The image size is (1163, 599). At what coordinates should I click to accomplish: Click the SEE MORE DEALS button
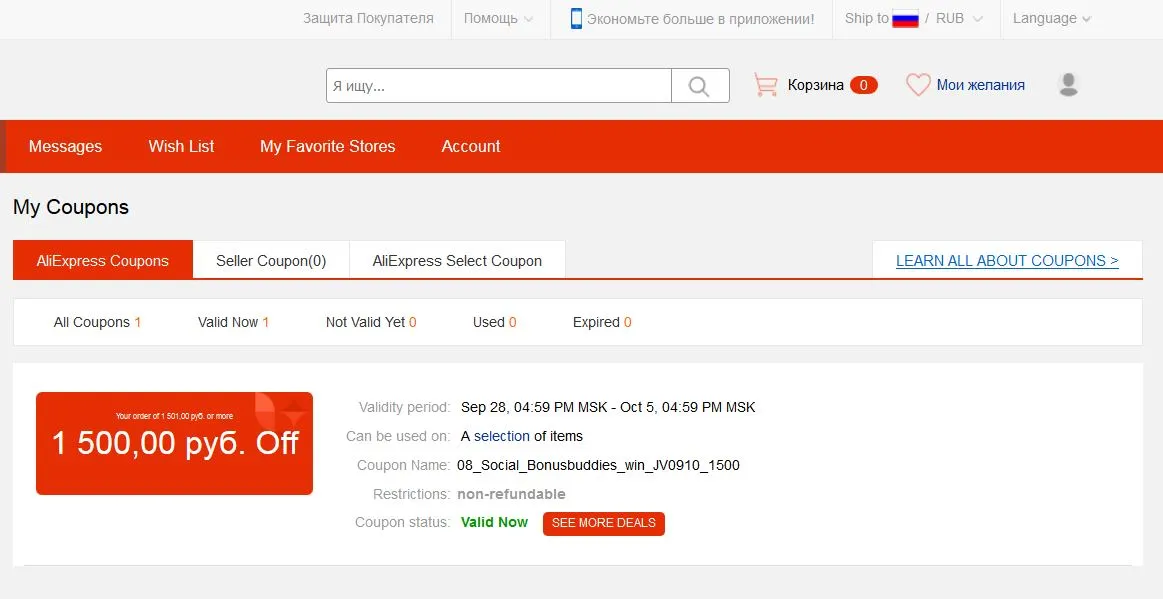[604, 523]
